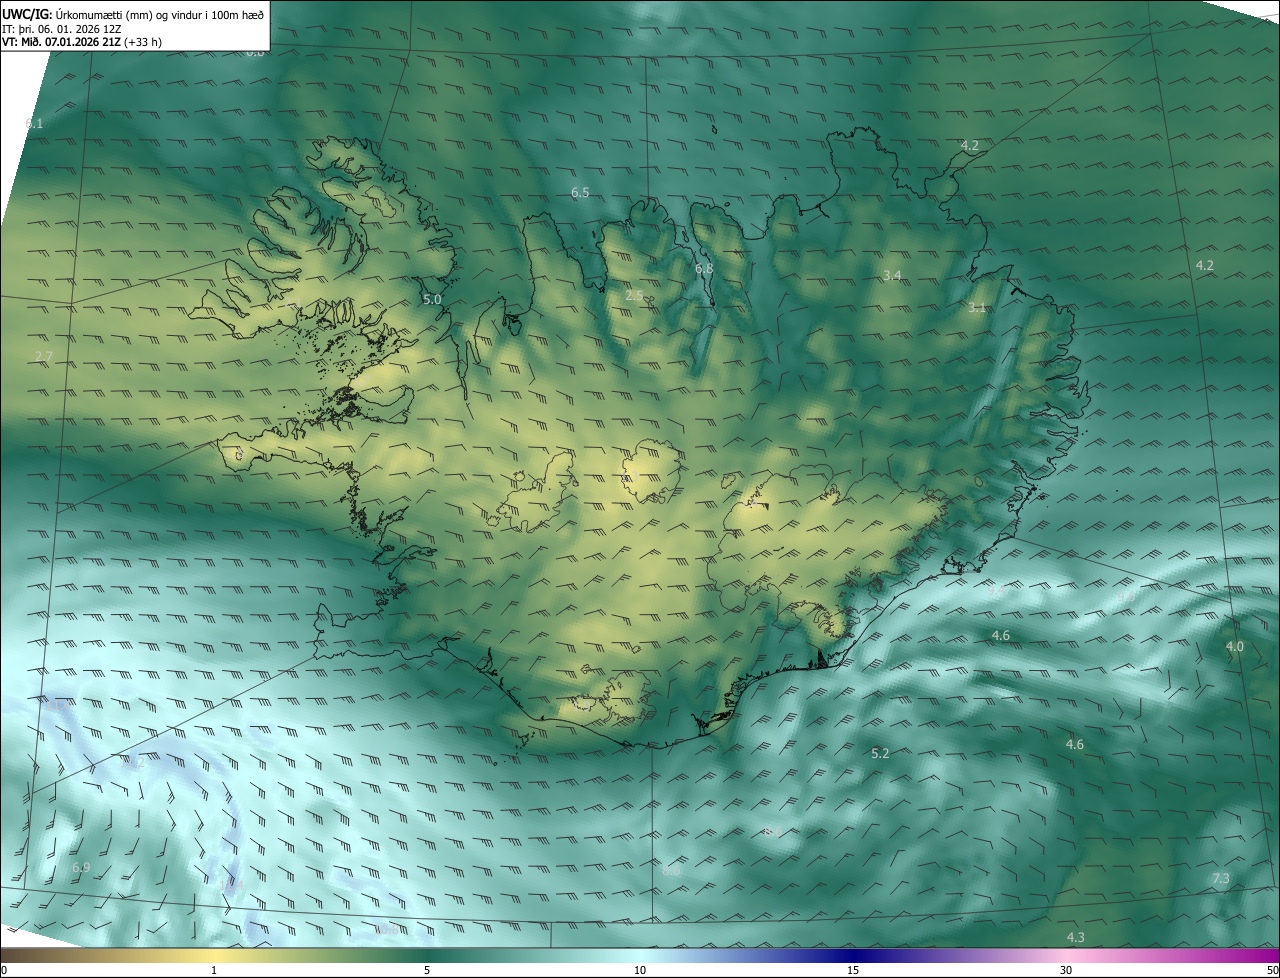The width and height of the screenshot is (1280, 978).
Task: Click the "0" tick label on the colorbar
Action: pyautogui.click(x=4, y=970)
